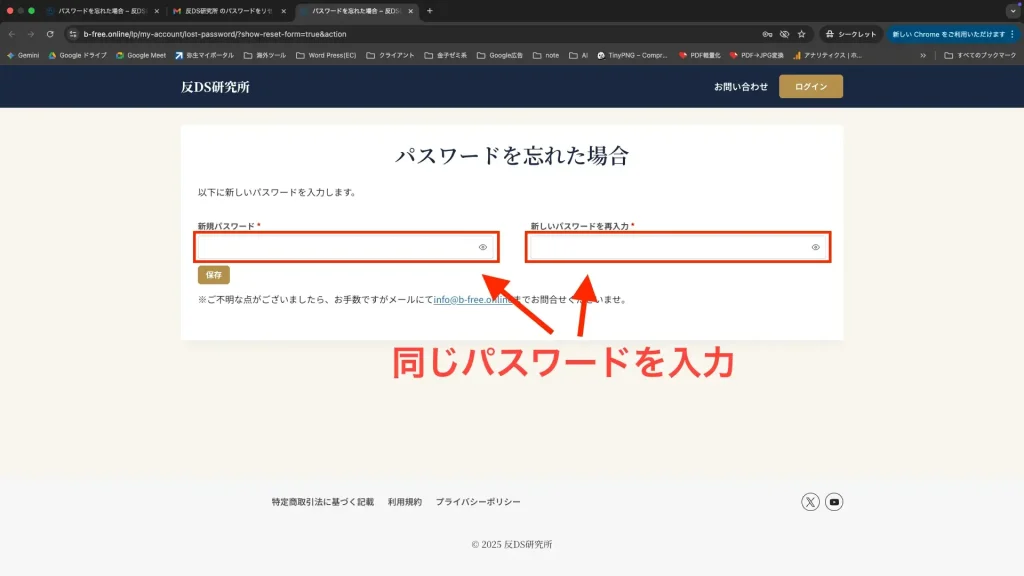
Task: Click the 新規パスワード input field
Action: [x=335, y=247]
